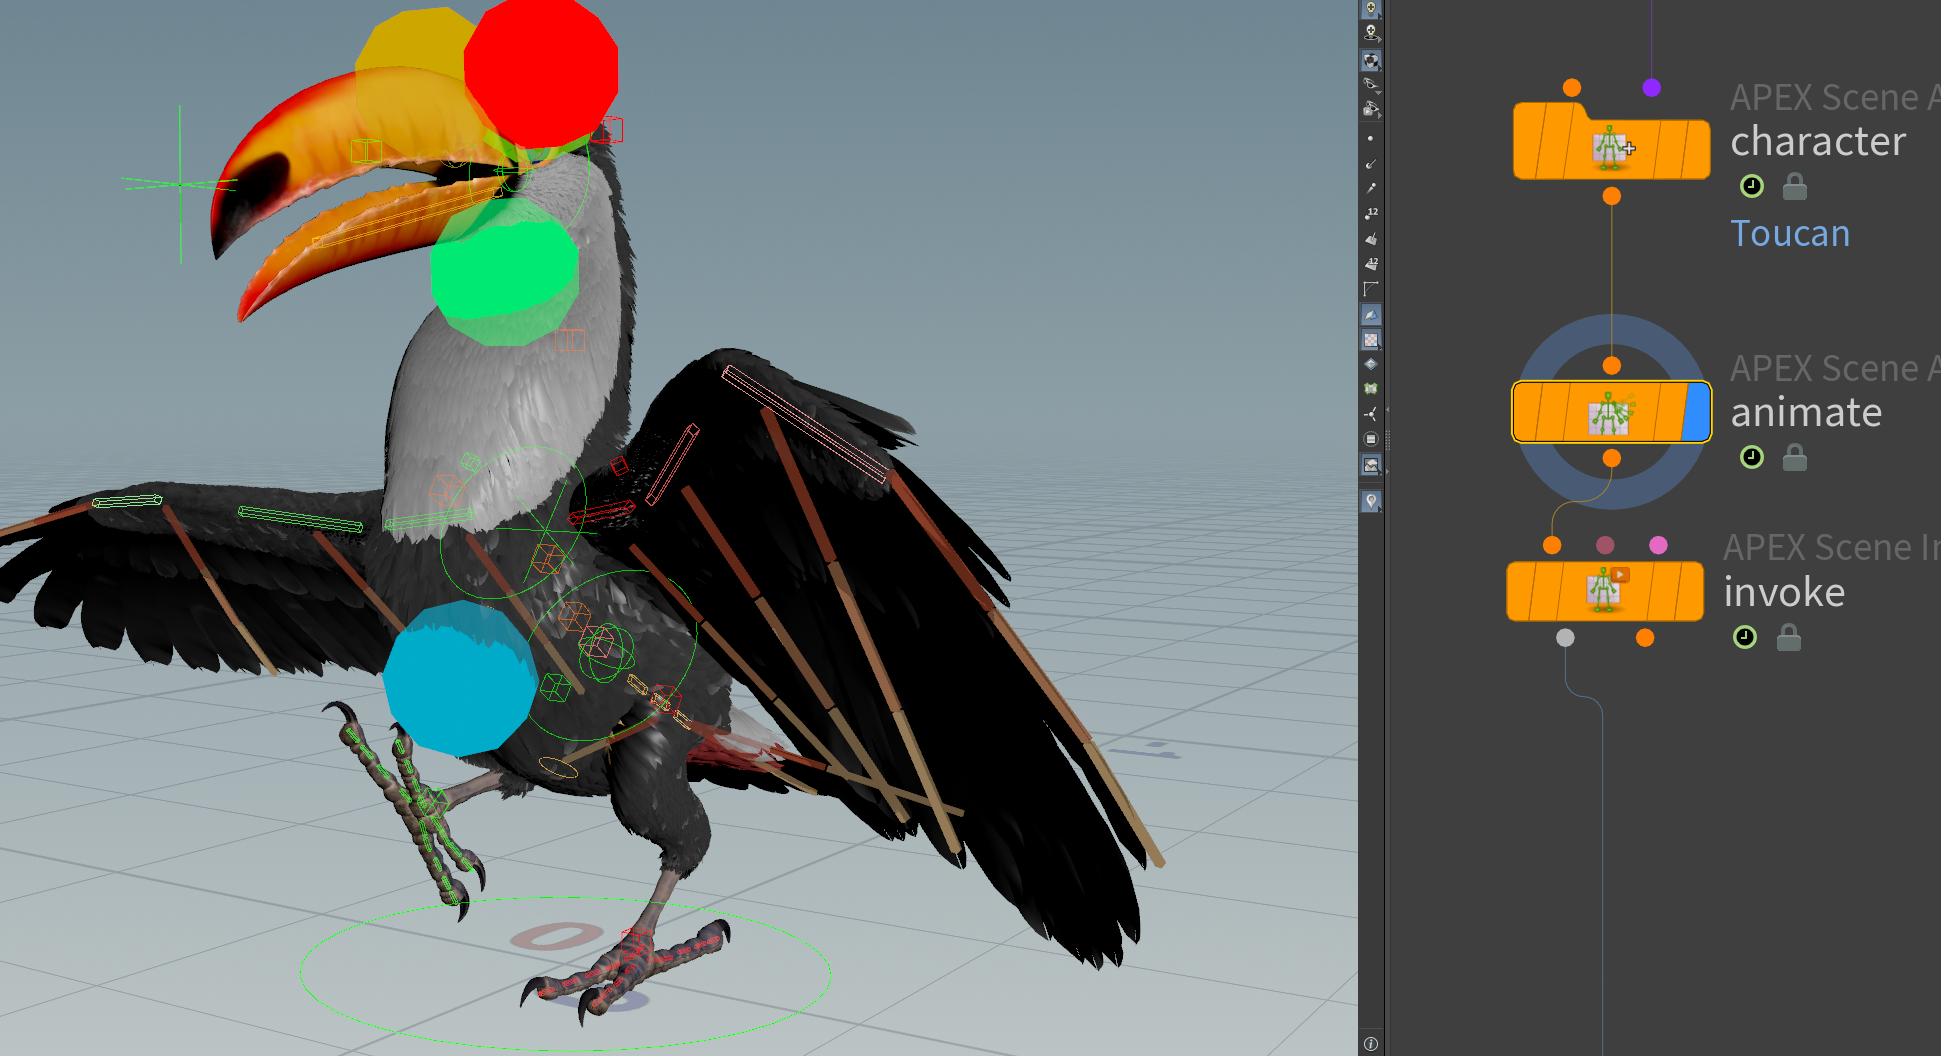
Task: Select the invoke node
Action: click(x=1604, y=591)
